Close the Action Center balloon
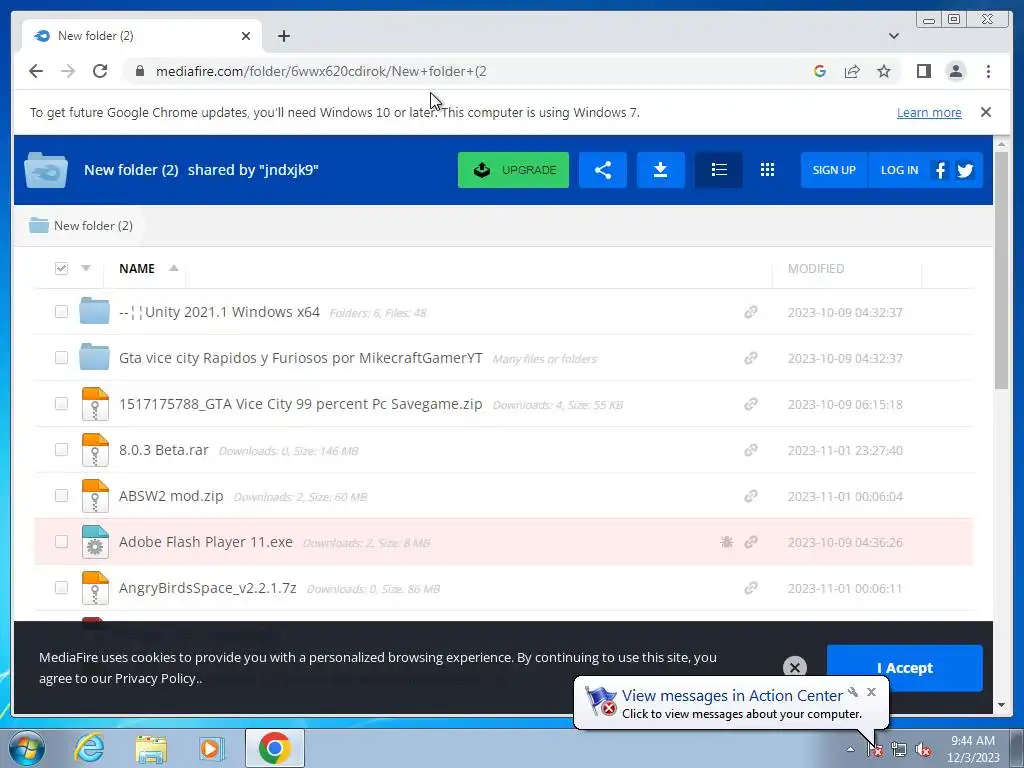Screen dimensions: 1024x768 871,692
